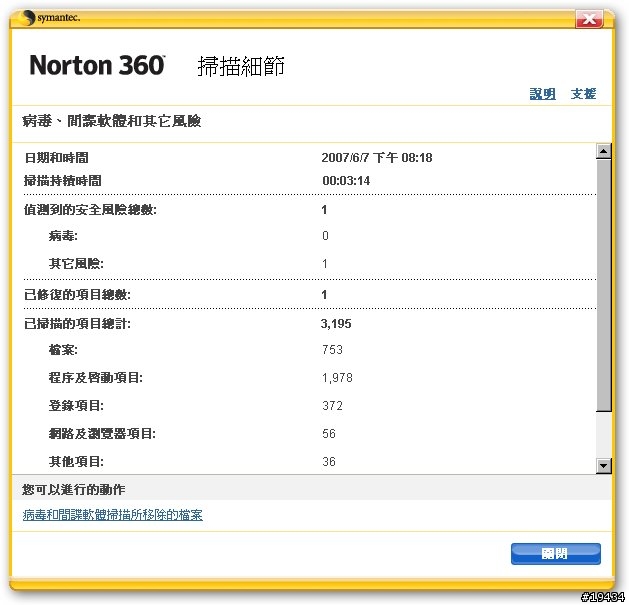Click the vertical scrollbar thumb

tap(604, 285)
